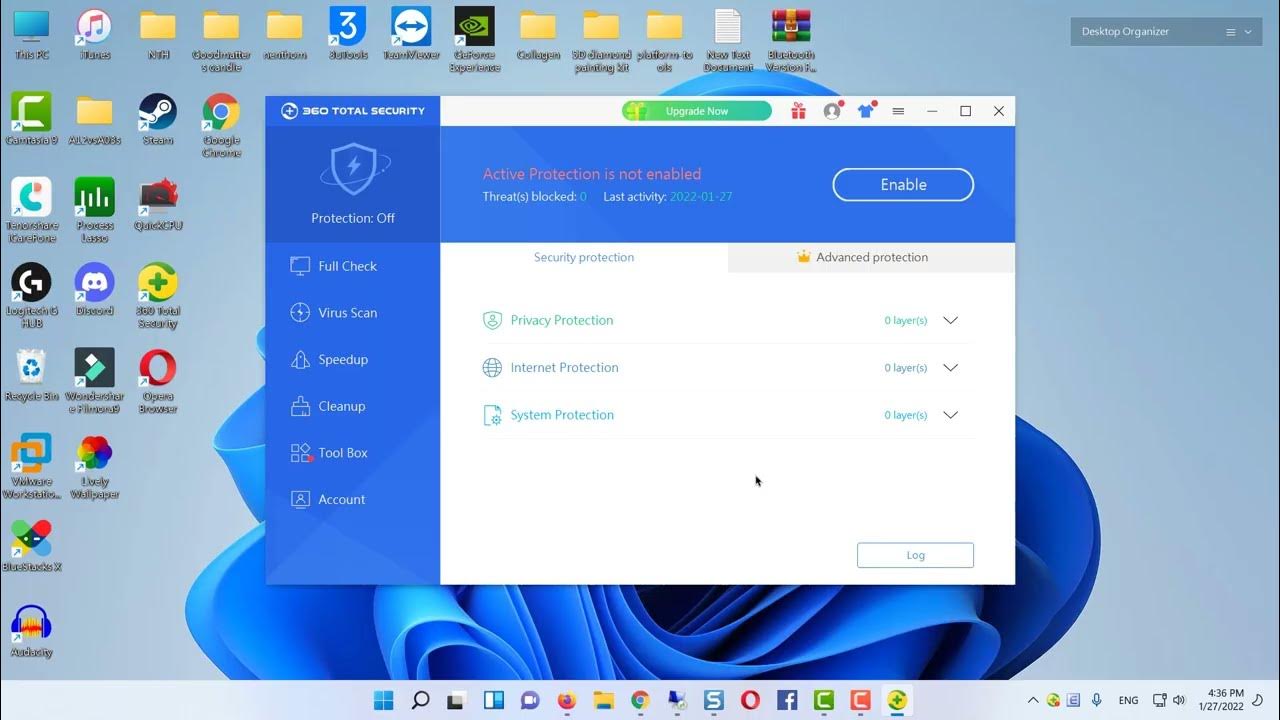Switch to the Advanced protection tab
The image size is (1280, 720).
(871, 257)
